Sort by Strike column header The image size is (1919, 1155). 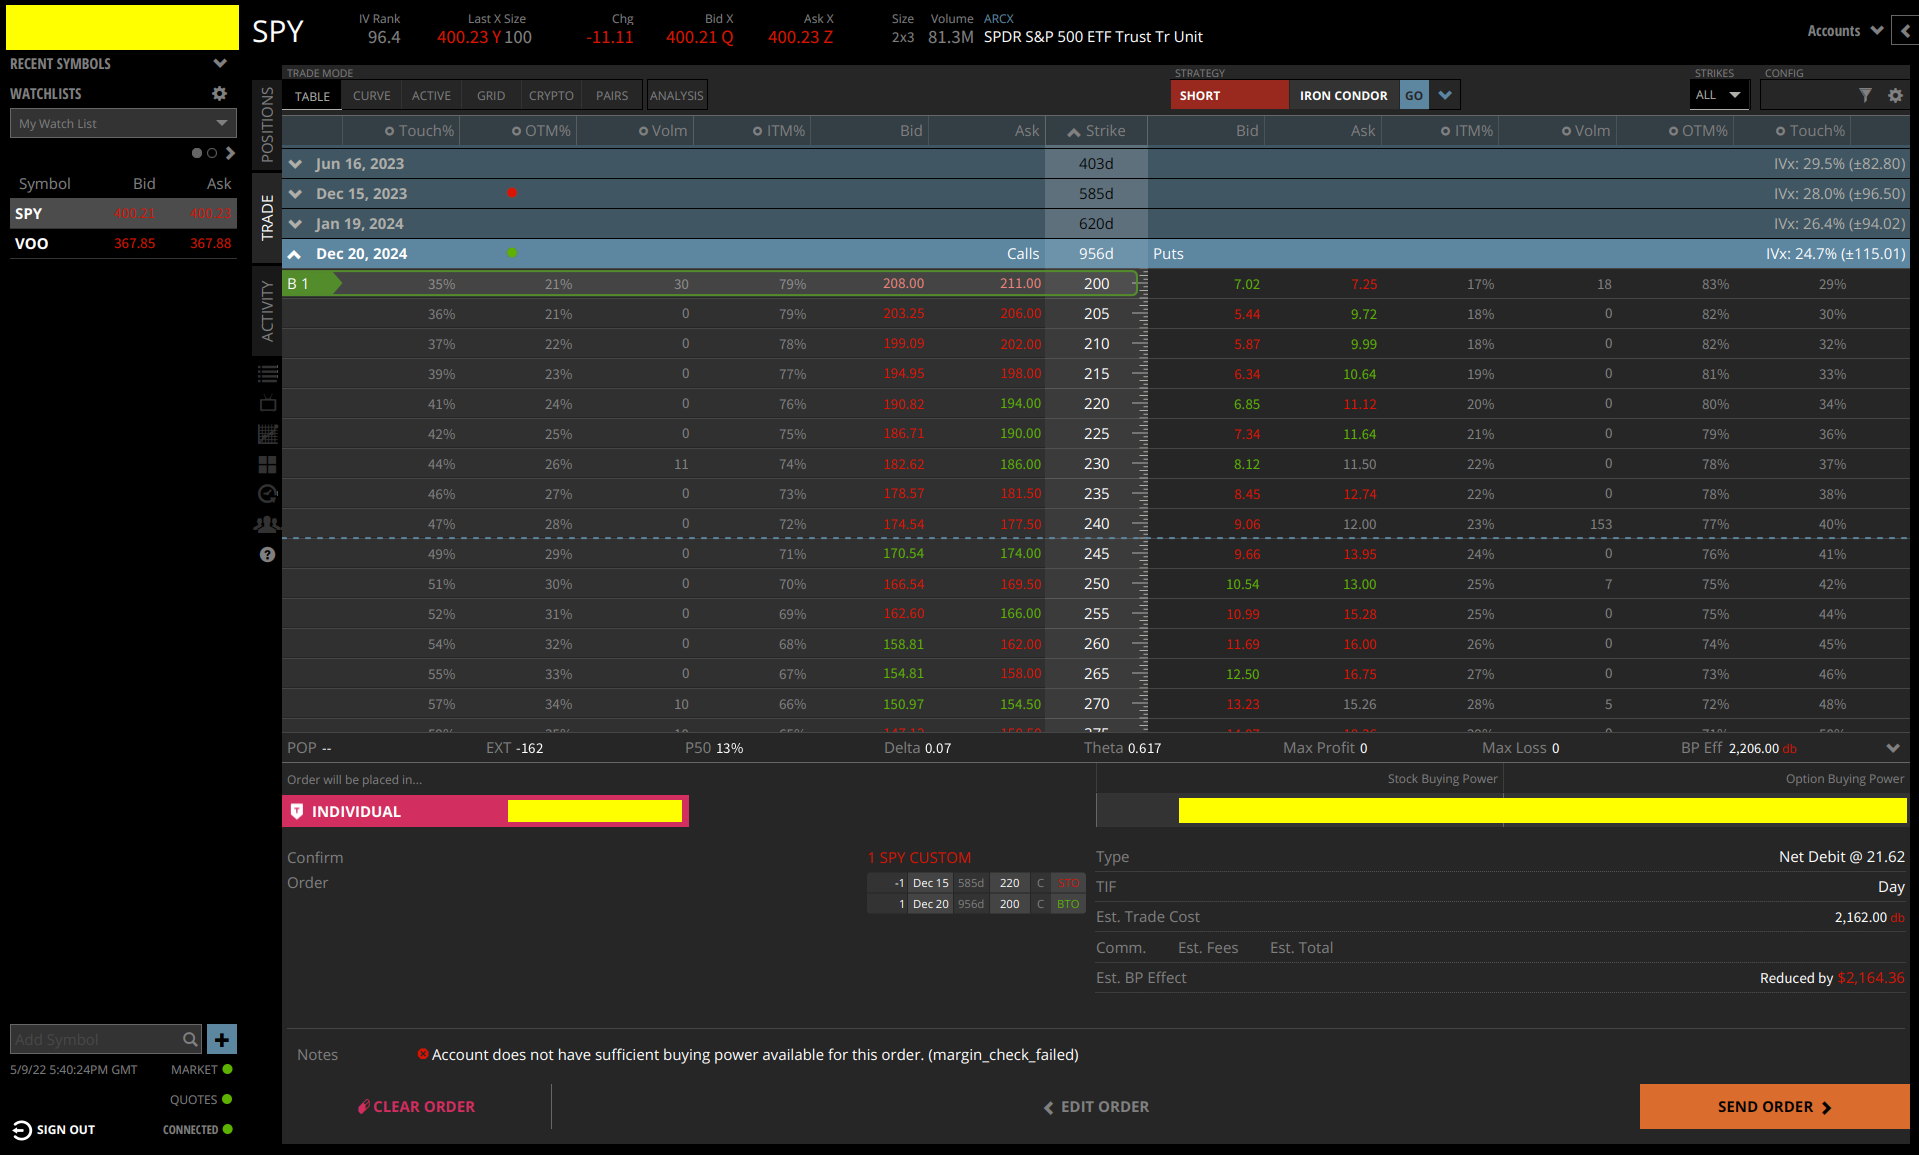click(1096, 131)
